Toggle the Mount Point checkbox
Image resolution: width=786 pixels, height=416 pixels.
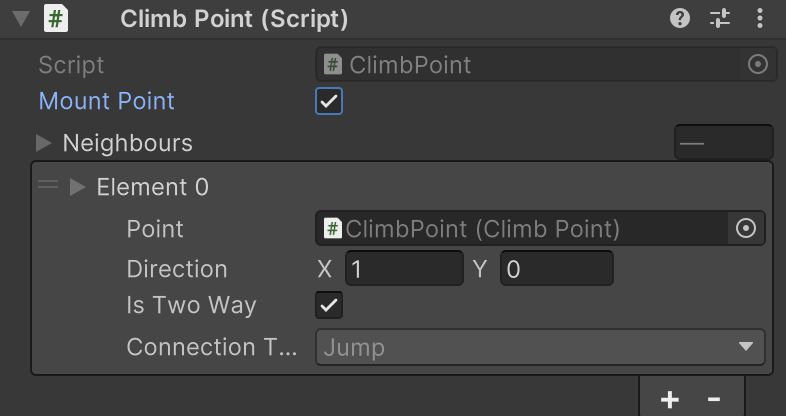tap(329, 101)
